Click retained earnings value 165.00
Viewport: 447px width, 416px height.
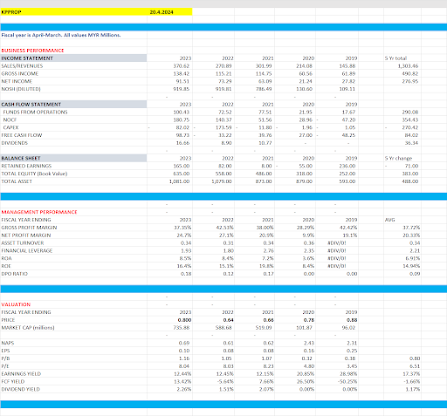pos(182,166)
